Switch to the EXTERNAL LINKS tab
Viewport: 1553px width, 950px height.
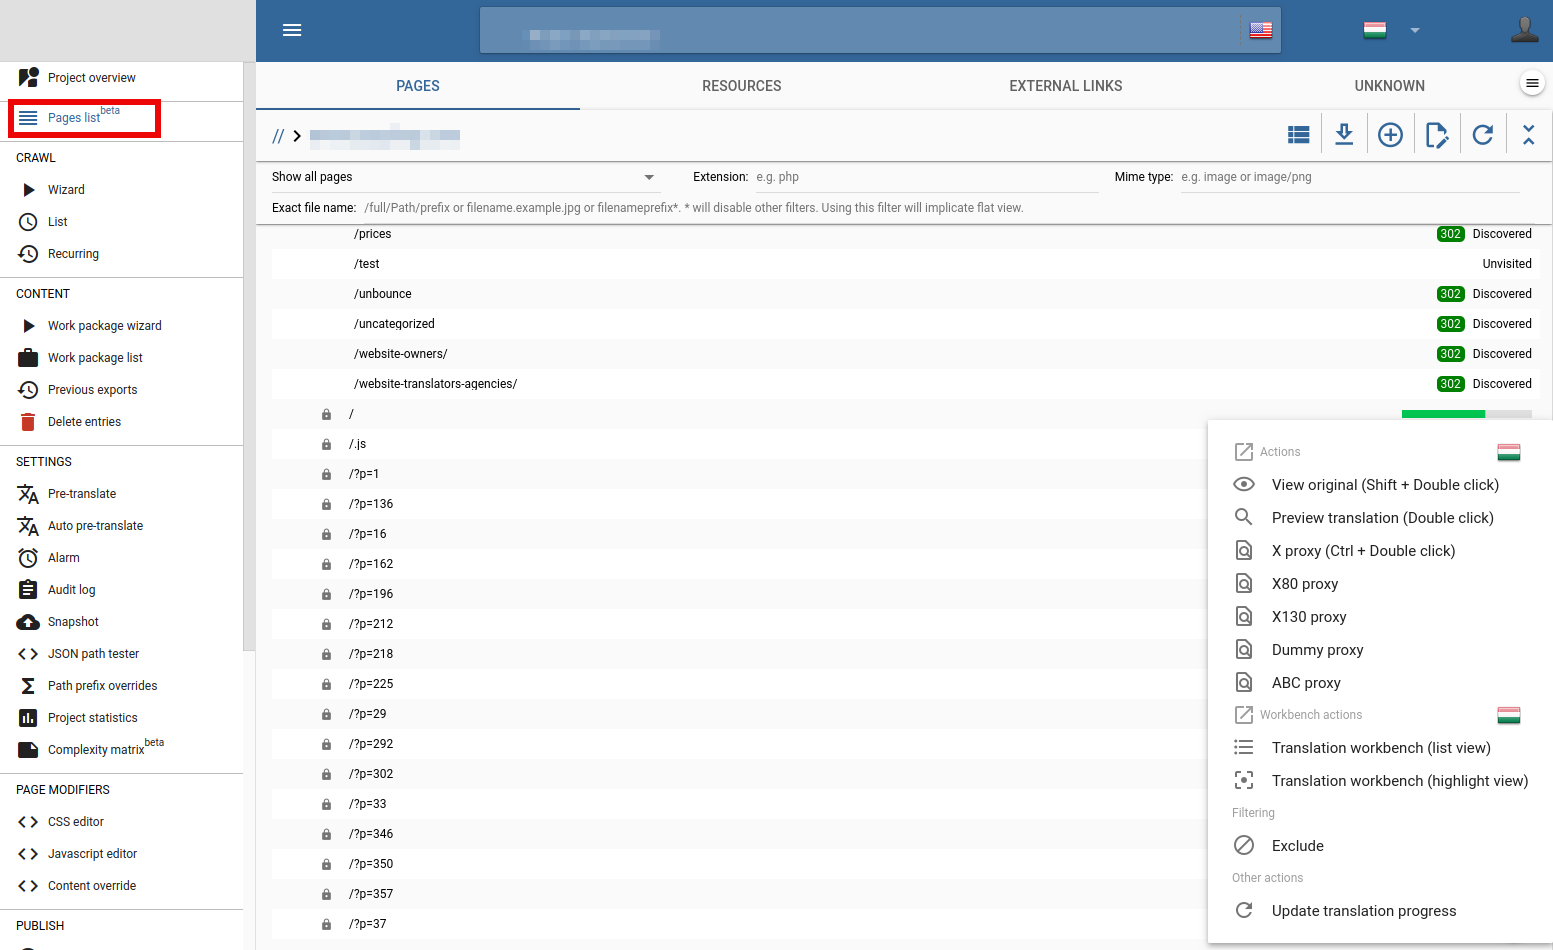[1066, 86]
